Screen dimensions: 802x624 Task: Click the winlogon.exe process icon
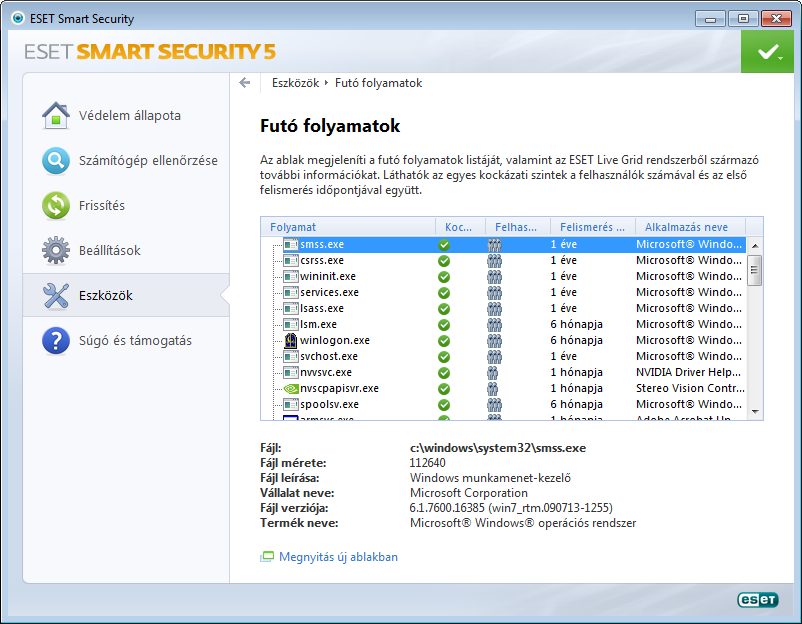[291, 340]
